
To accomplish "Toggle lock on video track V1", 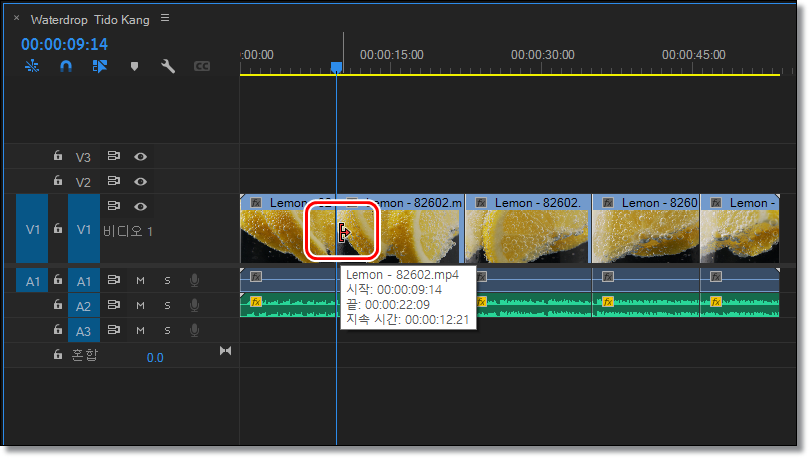I will coord(58,228).
